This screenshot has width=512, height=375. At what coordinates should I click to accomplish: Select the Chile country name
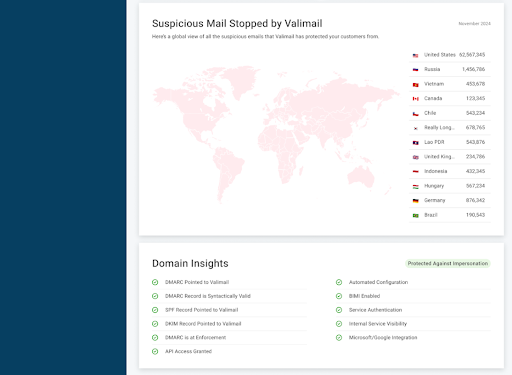click(x=430, y=113)
